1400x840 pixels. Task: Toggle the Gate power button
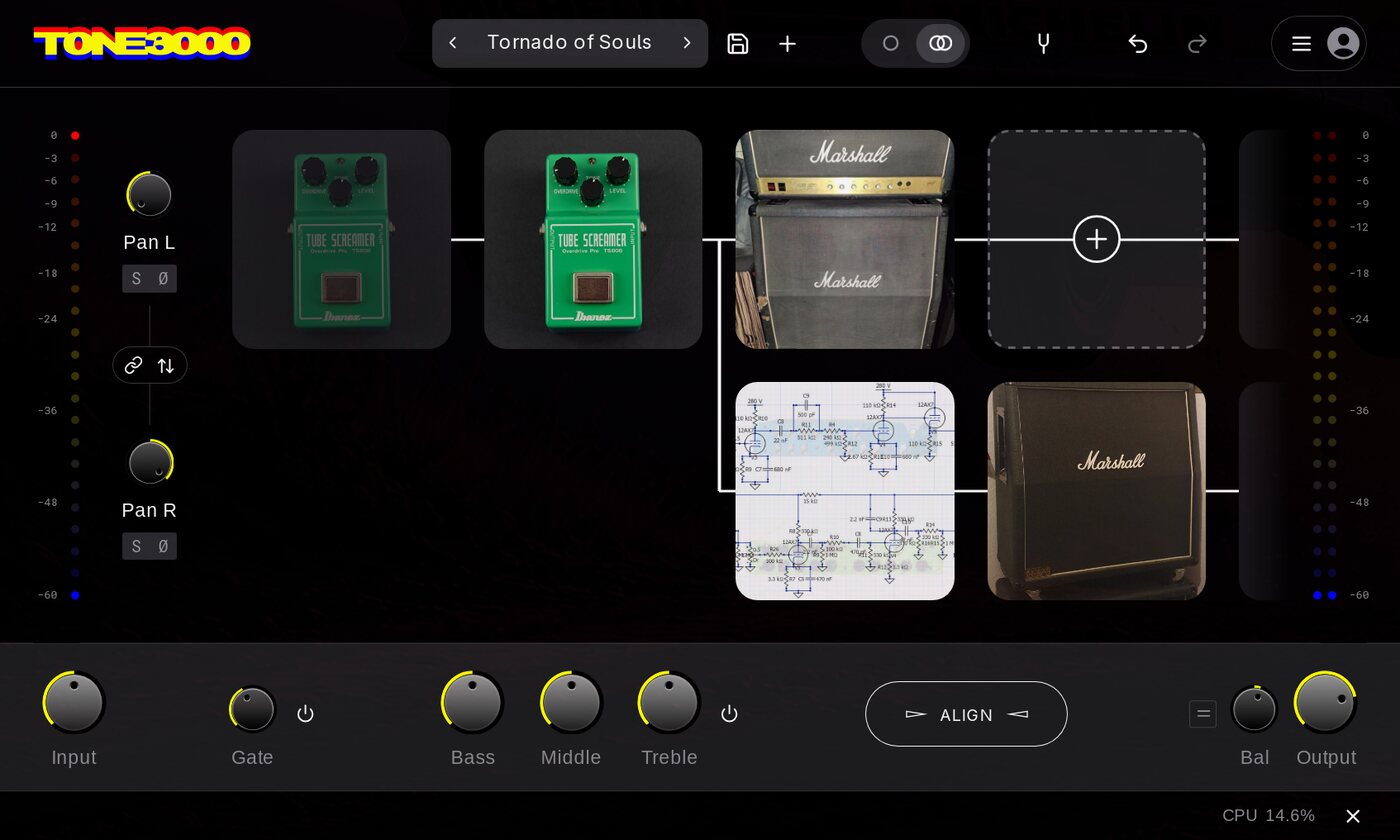306,714
